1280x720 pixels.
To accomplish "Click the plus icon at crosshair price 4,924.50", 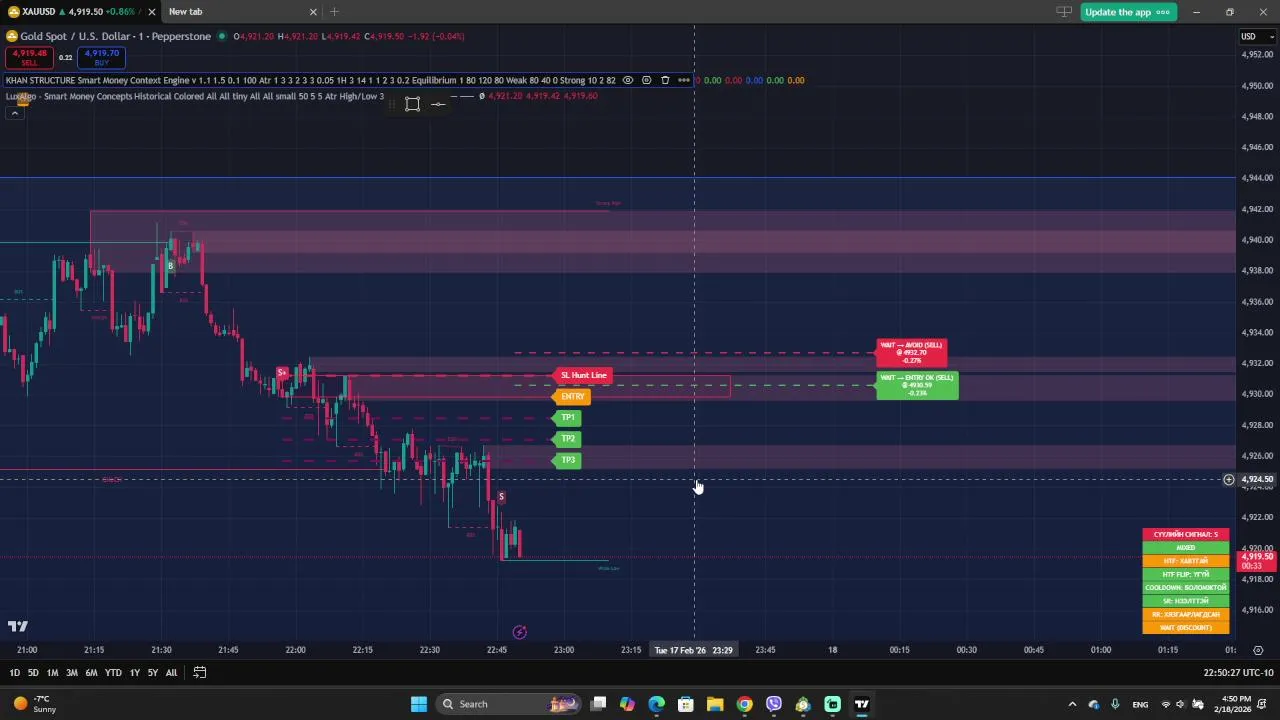I will coord(1229,480).
